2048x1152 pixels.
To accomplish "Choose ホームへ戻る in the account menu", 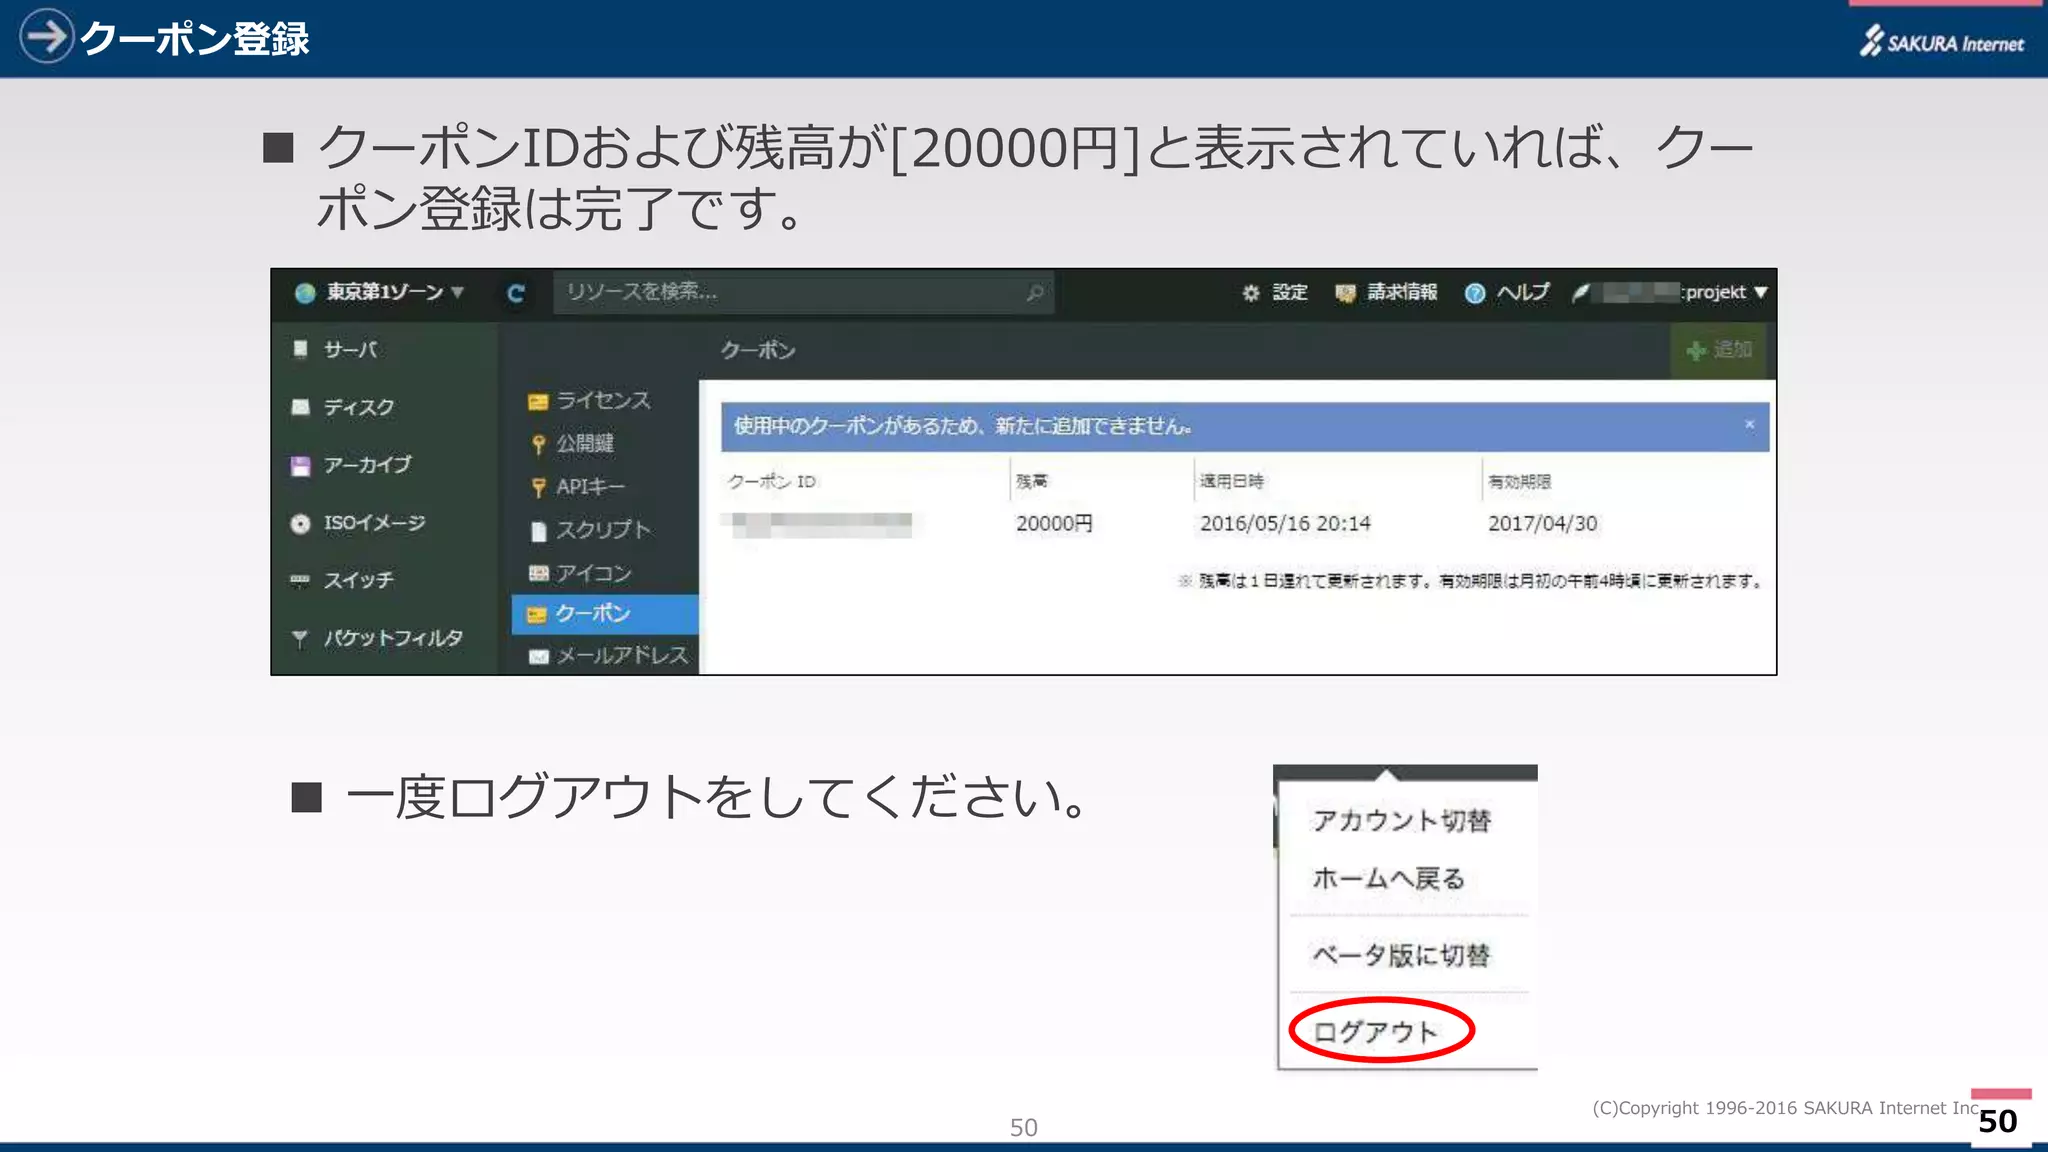I will (1388, 879).
